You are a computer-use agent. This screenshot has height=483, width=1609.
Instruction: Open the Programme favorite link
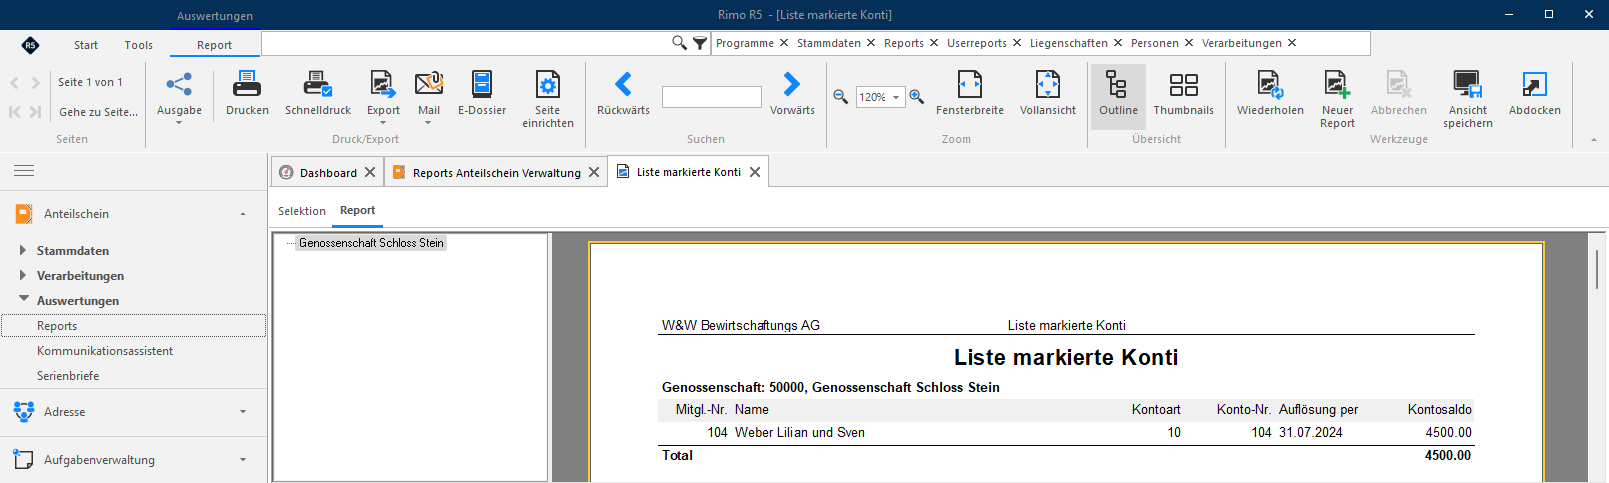click(x=745, y=43)
